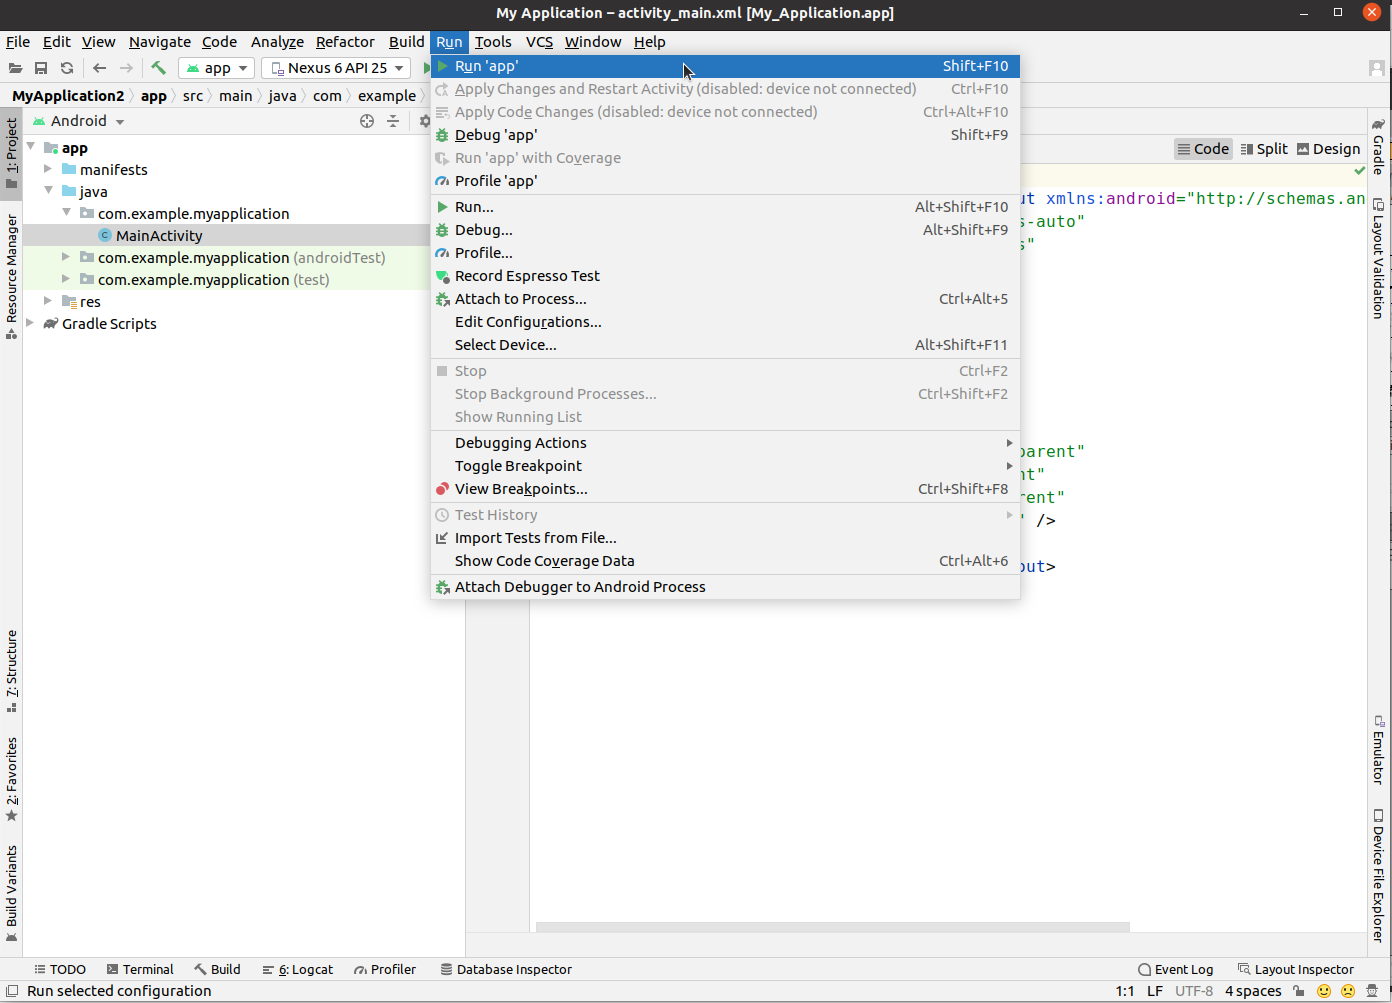
Task: Click the LF line separator selector
Action: coord(1155,991)
